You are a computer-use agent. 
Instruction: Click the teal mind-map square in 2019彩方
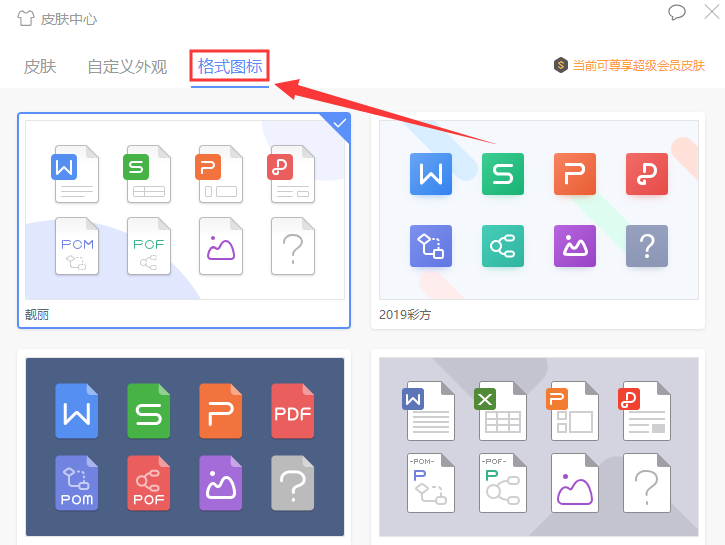(x=503, y=246)
